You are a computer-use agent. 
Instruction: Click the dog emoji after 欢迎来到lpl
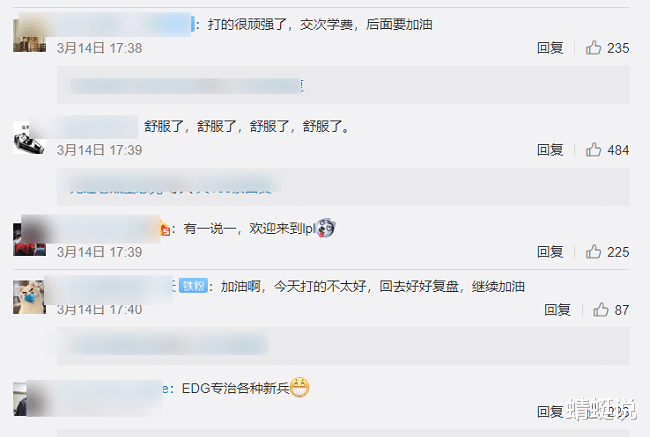point(326,228)
